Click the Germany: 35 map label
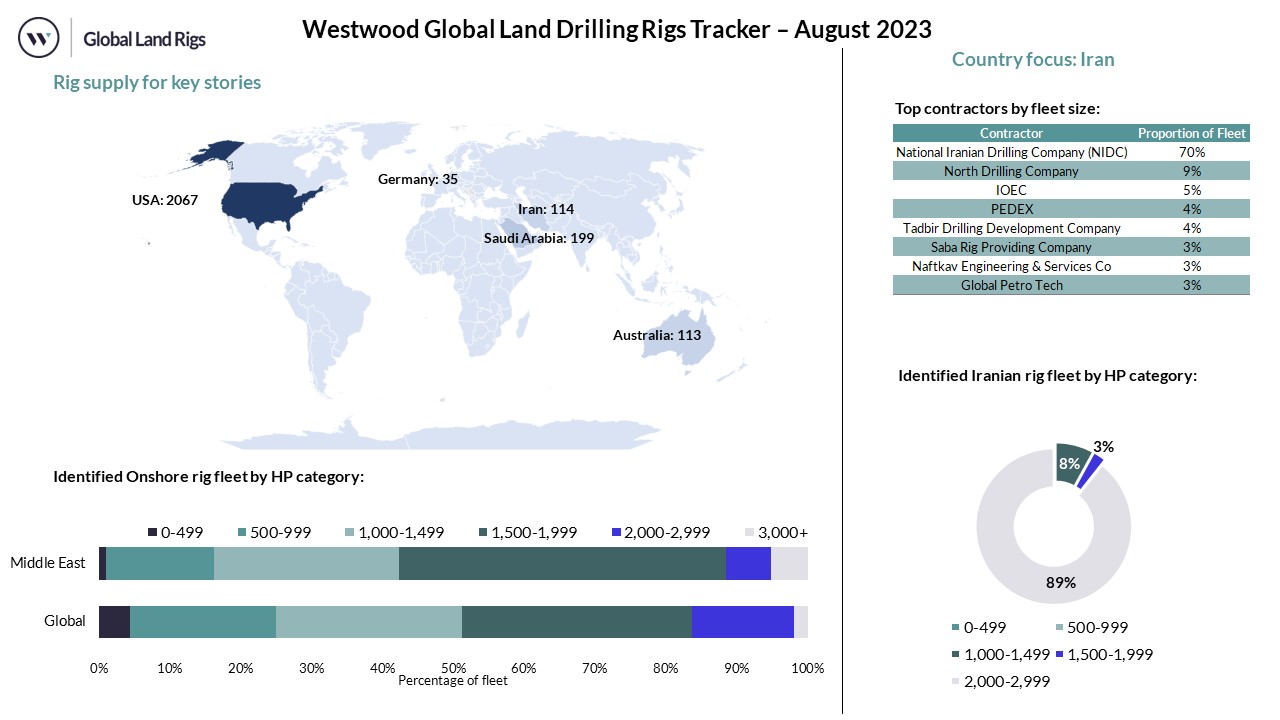1280x720 pixels. tap(417, 179)
